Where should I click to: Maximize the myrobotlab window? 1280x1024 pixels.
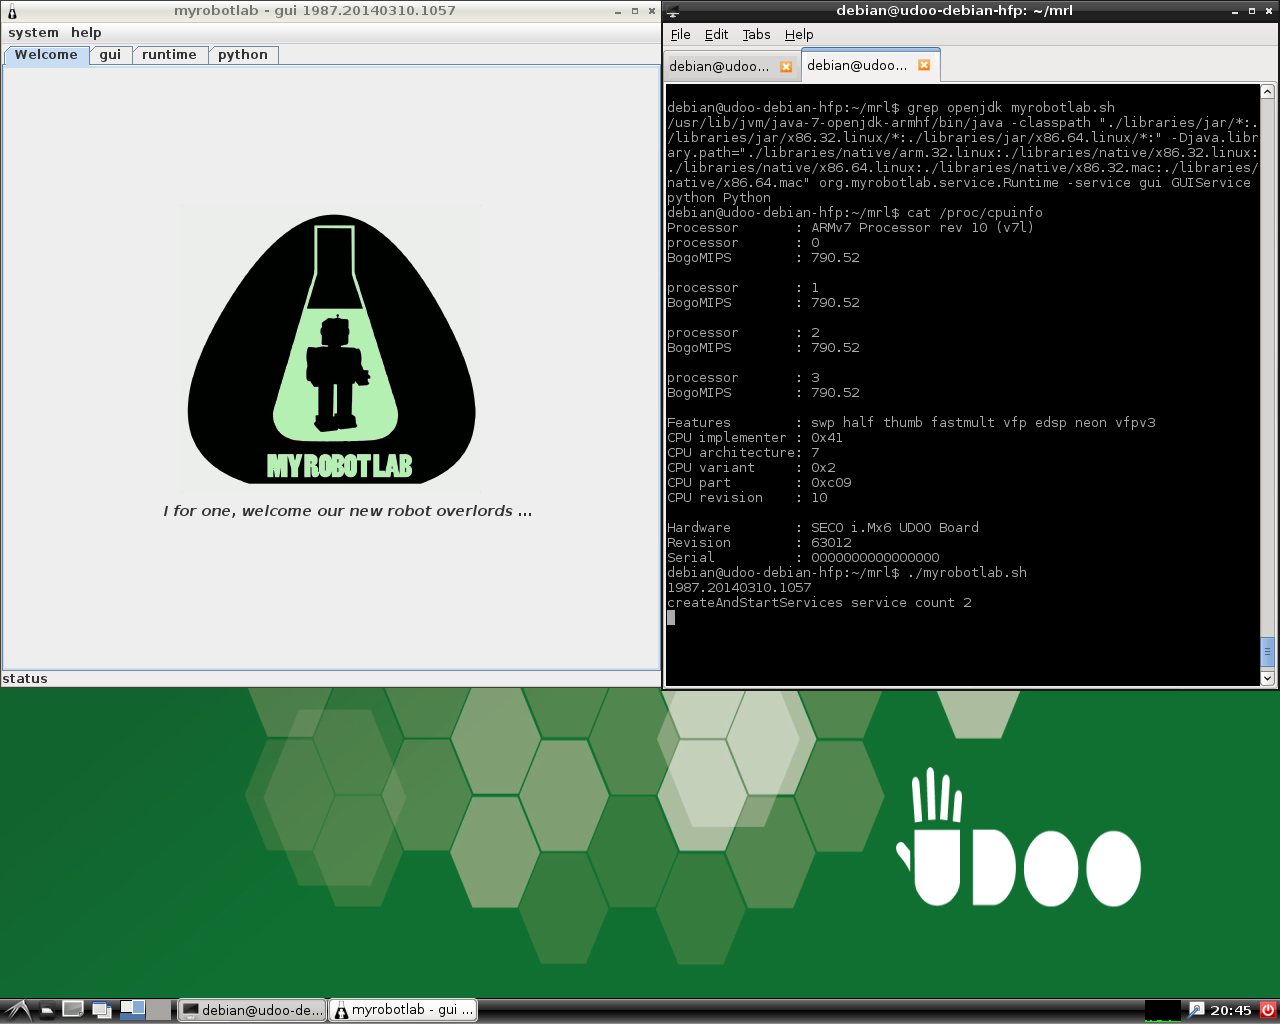635,11
